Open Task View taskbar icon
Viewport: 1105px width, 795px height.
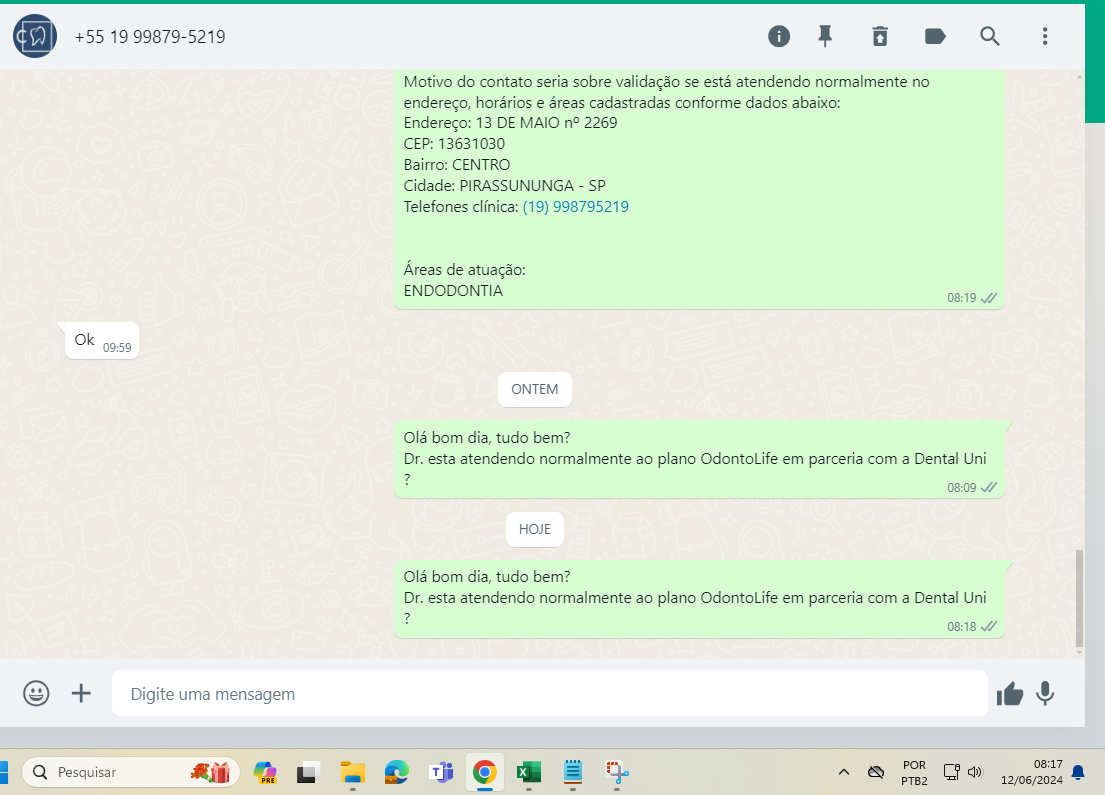click(x=308, y=772)
